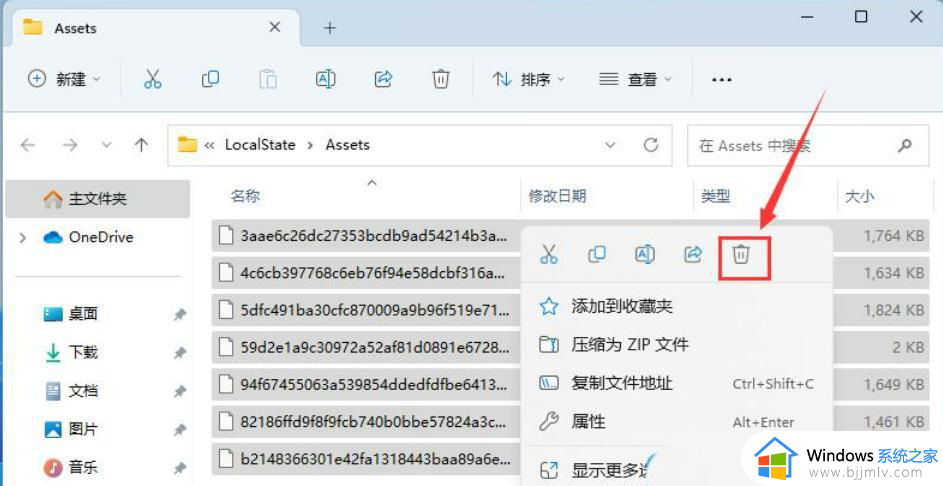943x486 pixels.
Task: Open 图片 pictures in quick access
Action: point(71,429)
